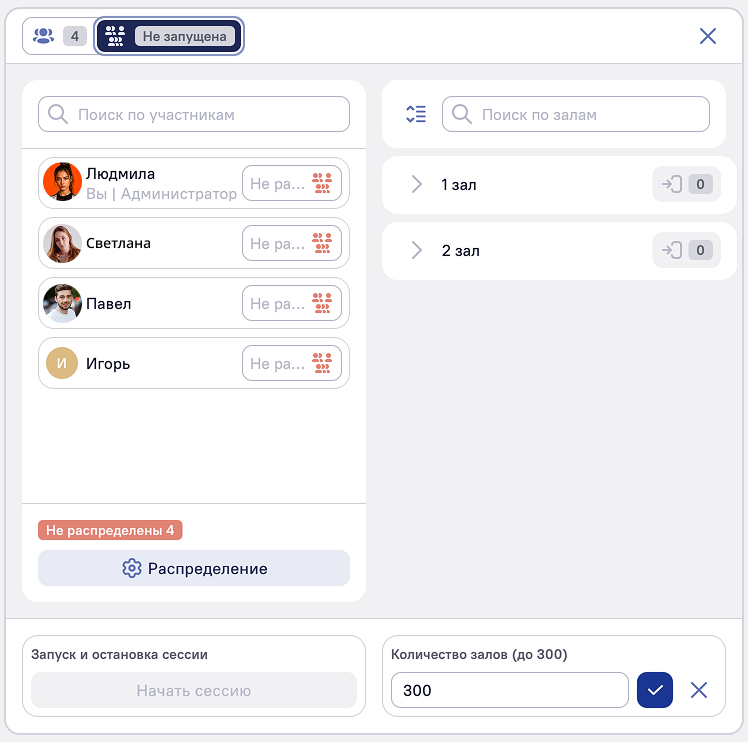Confirm room count with the checkmark button
Screen dimensions: 748x742
tap(655, 690)
